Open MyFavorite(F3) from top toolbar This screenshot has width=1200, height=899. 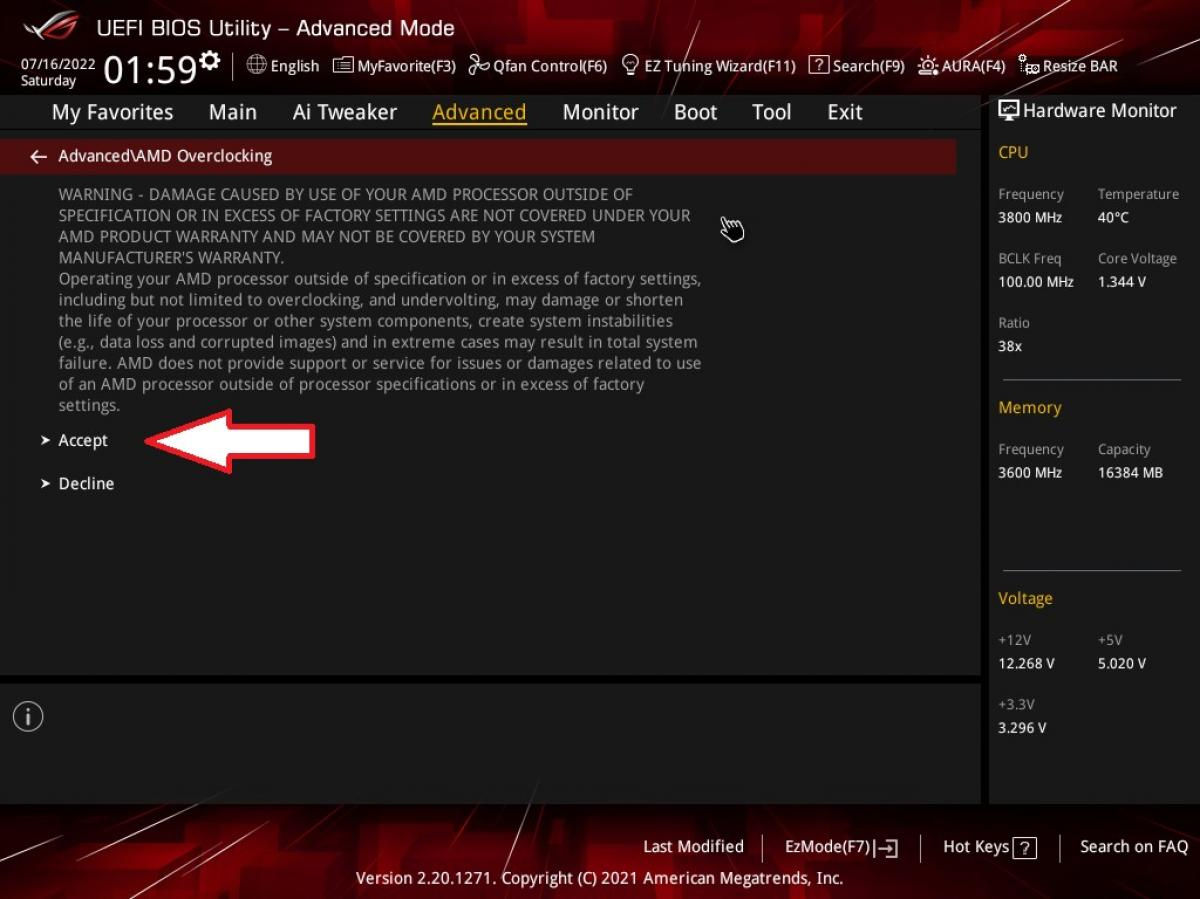click(x=394, y=66)
